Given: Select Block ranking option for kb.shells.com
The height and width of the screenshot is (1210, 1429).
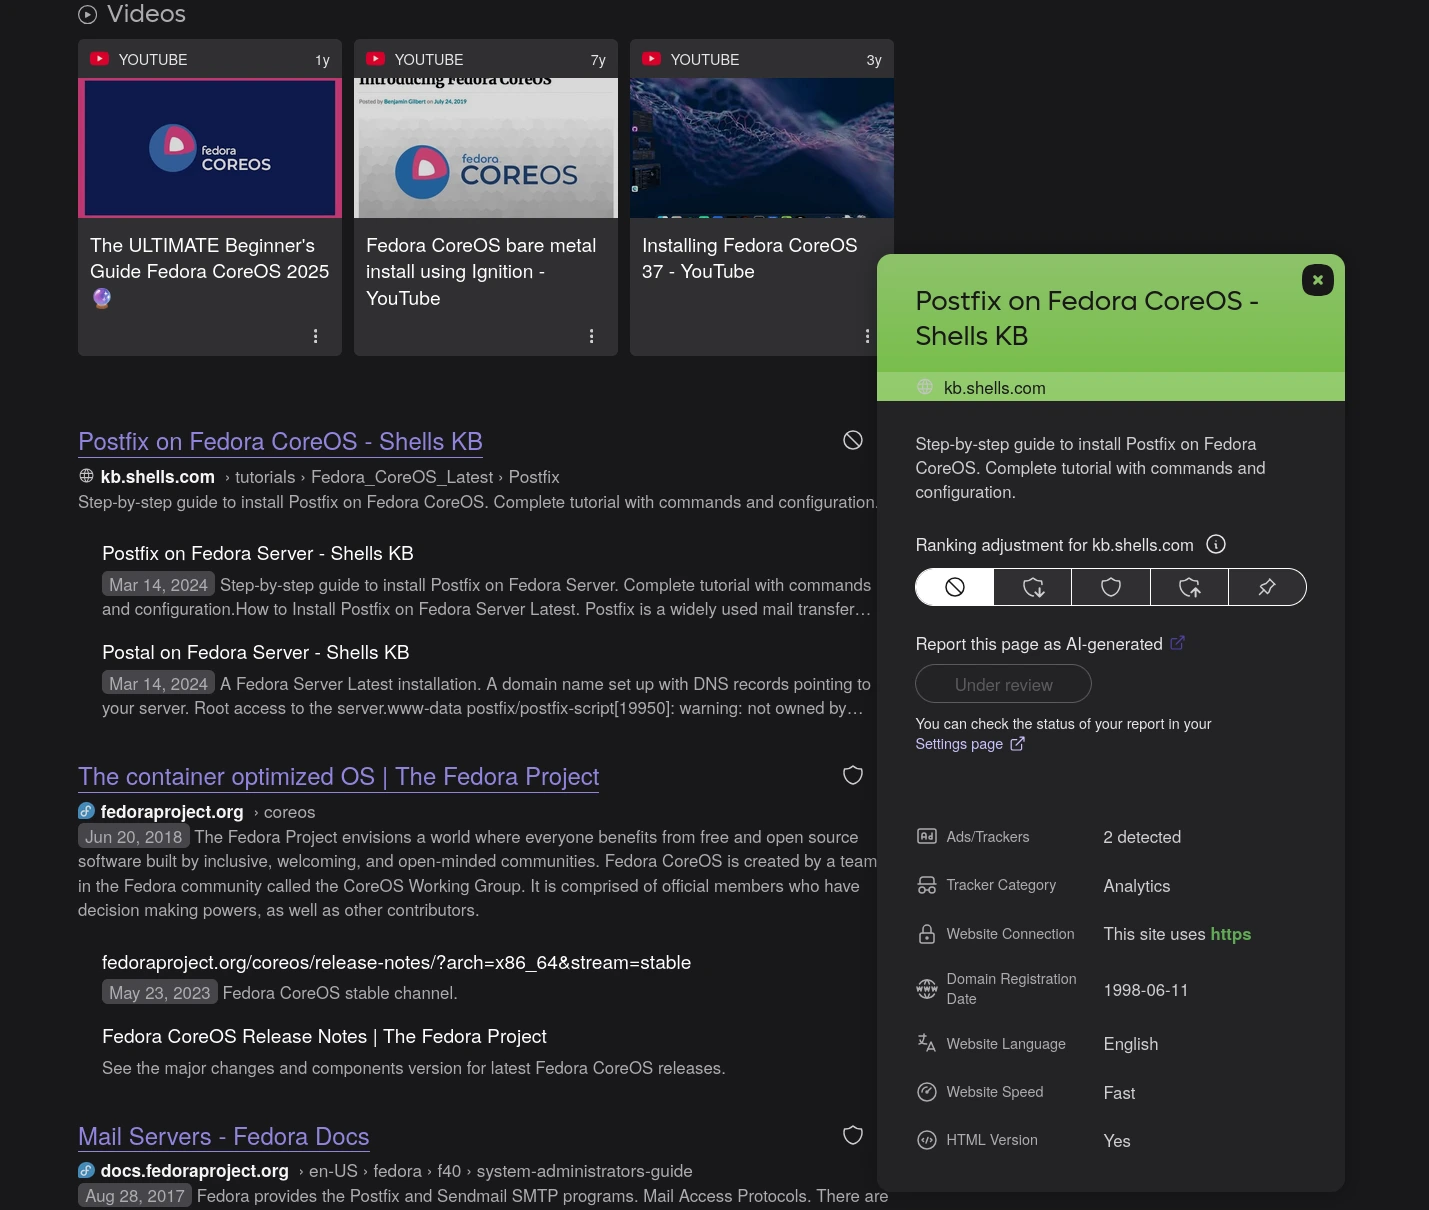Looking at the screenshot, I should [x=955, y=587].
